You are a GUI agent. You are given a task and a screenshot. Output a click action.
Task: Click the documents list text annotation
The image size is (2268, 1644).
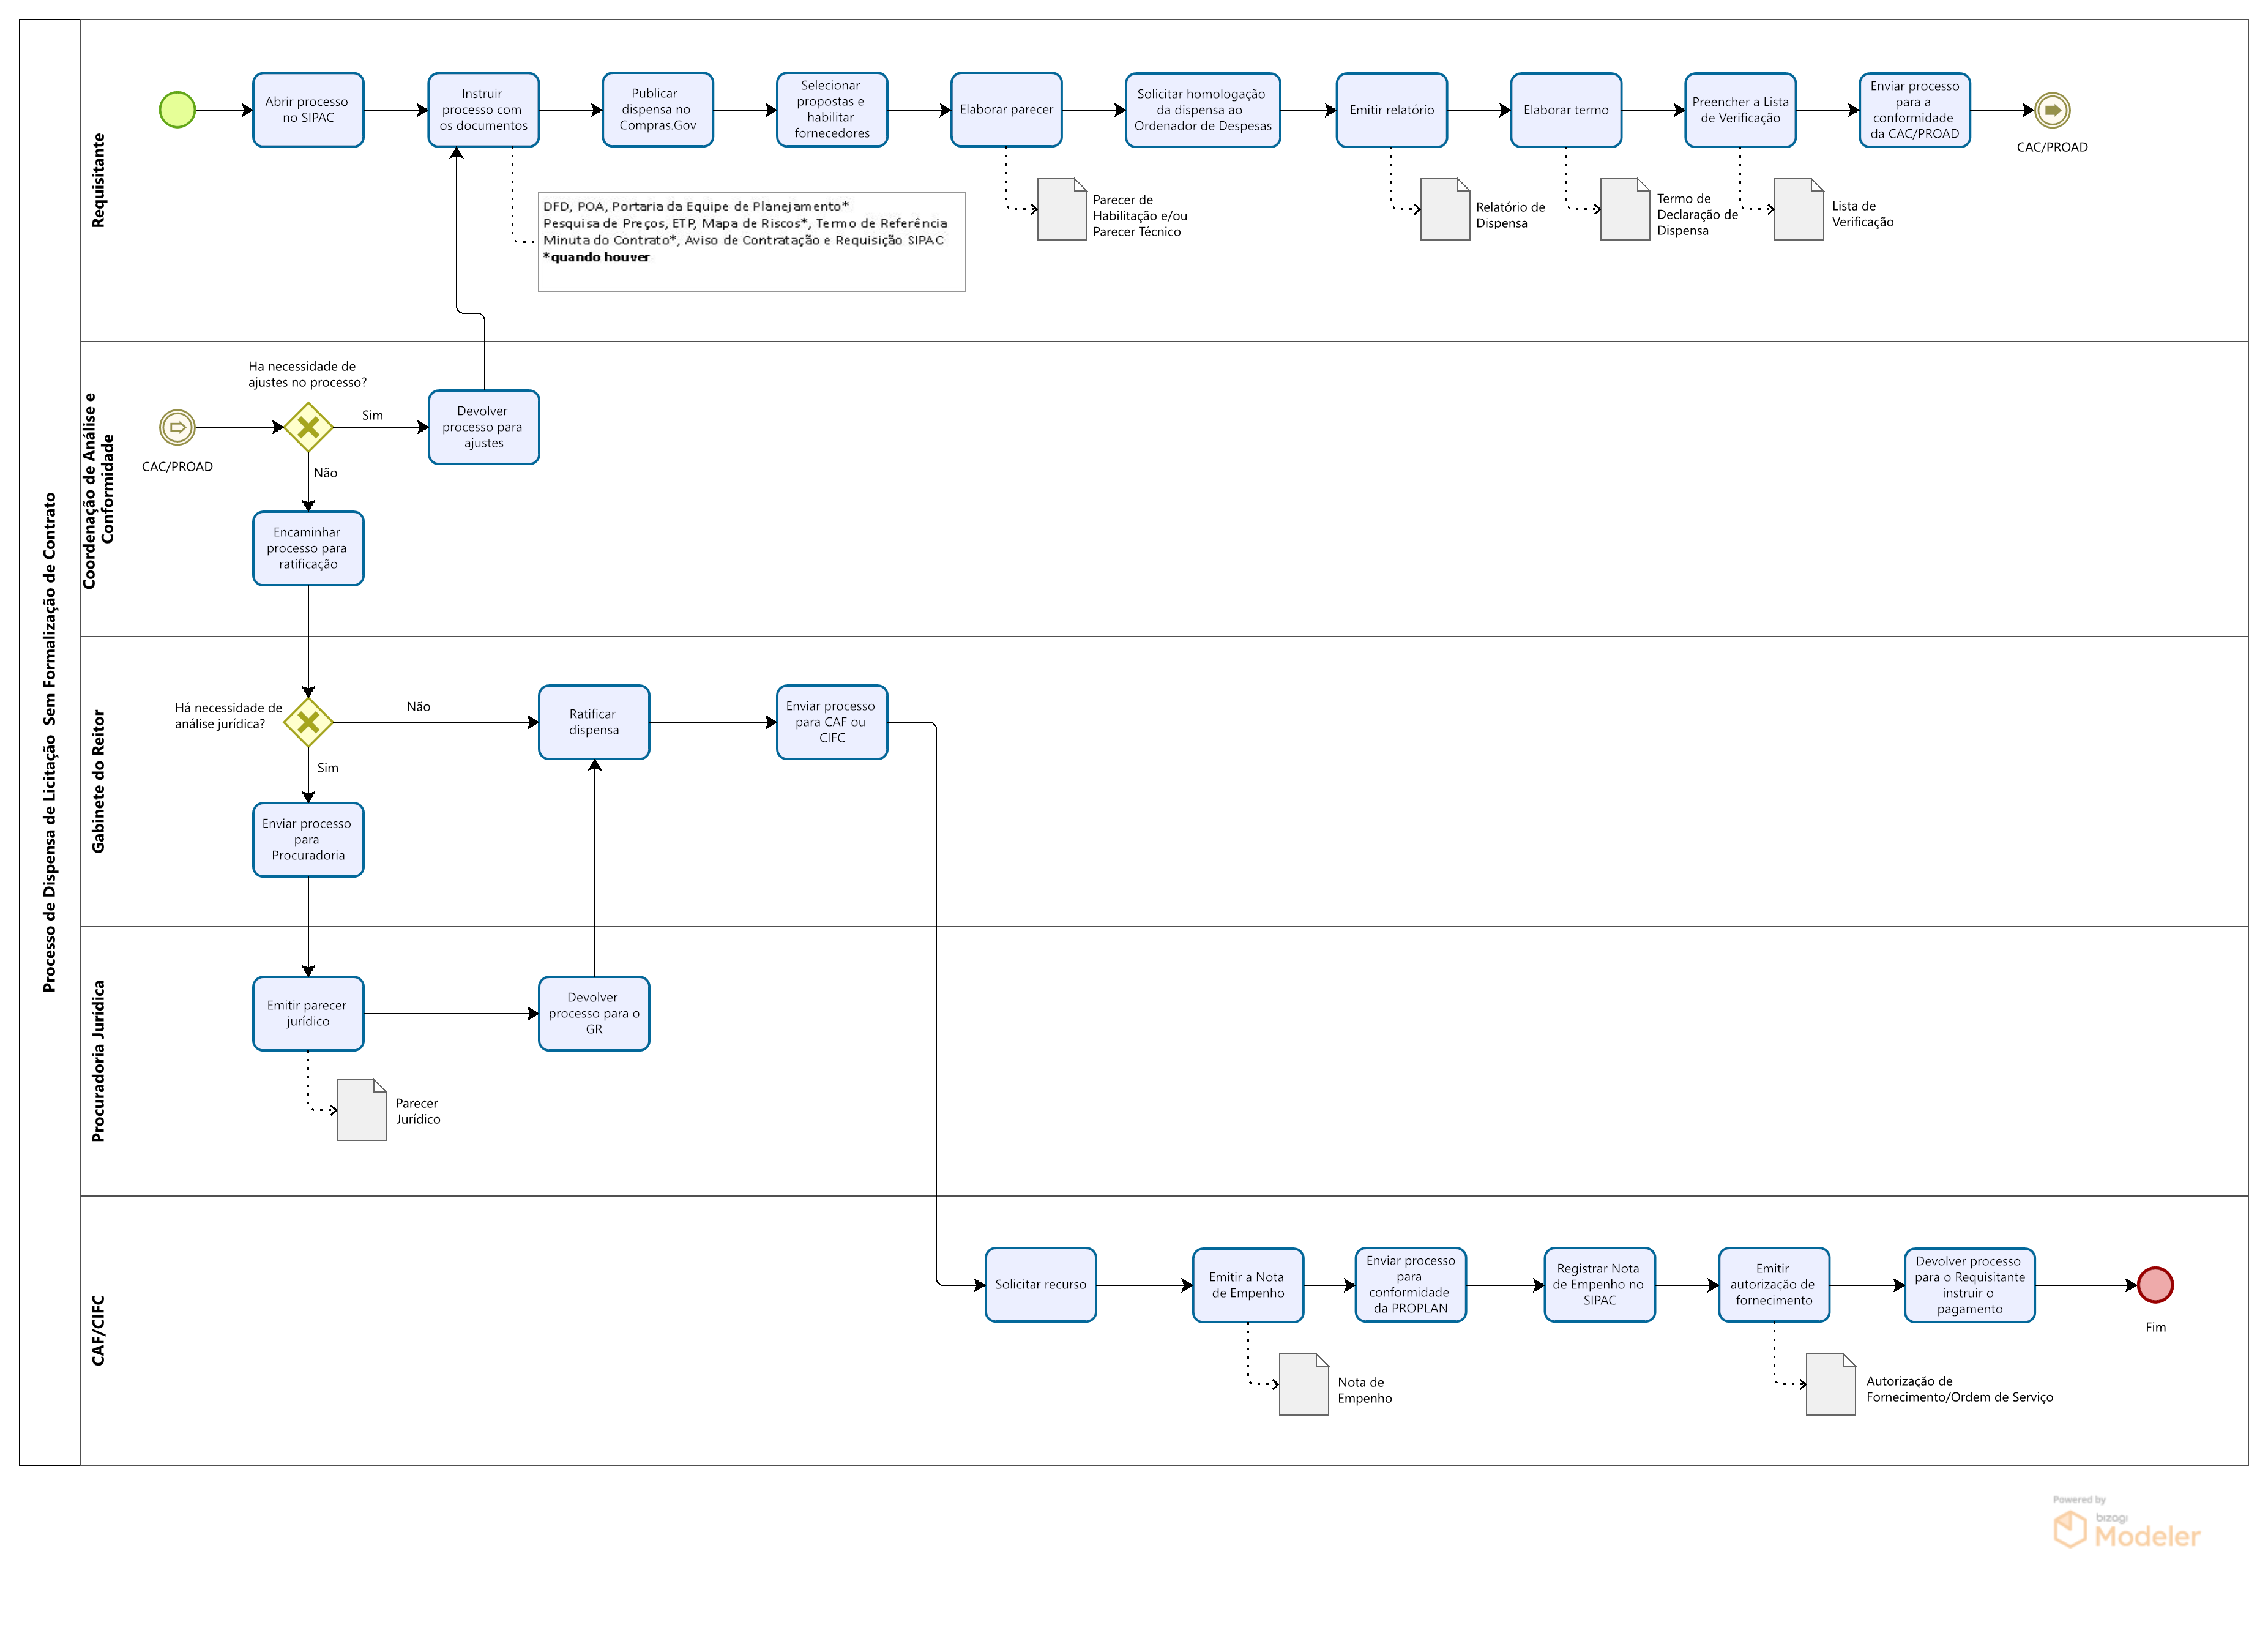coord(751,241)
